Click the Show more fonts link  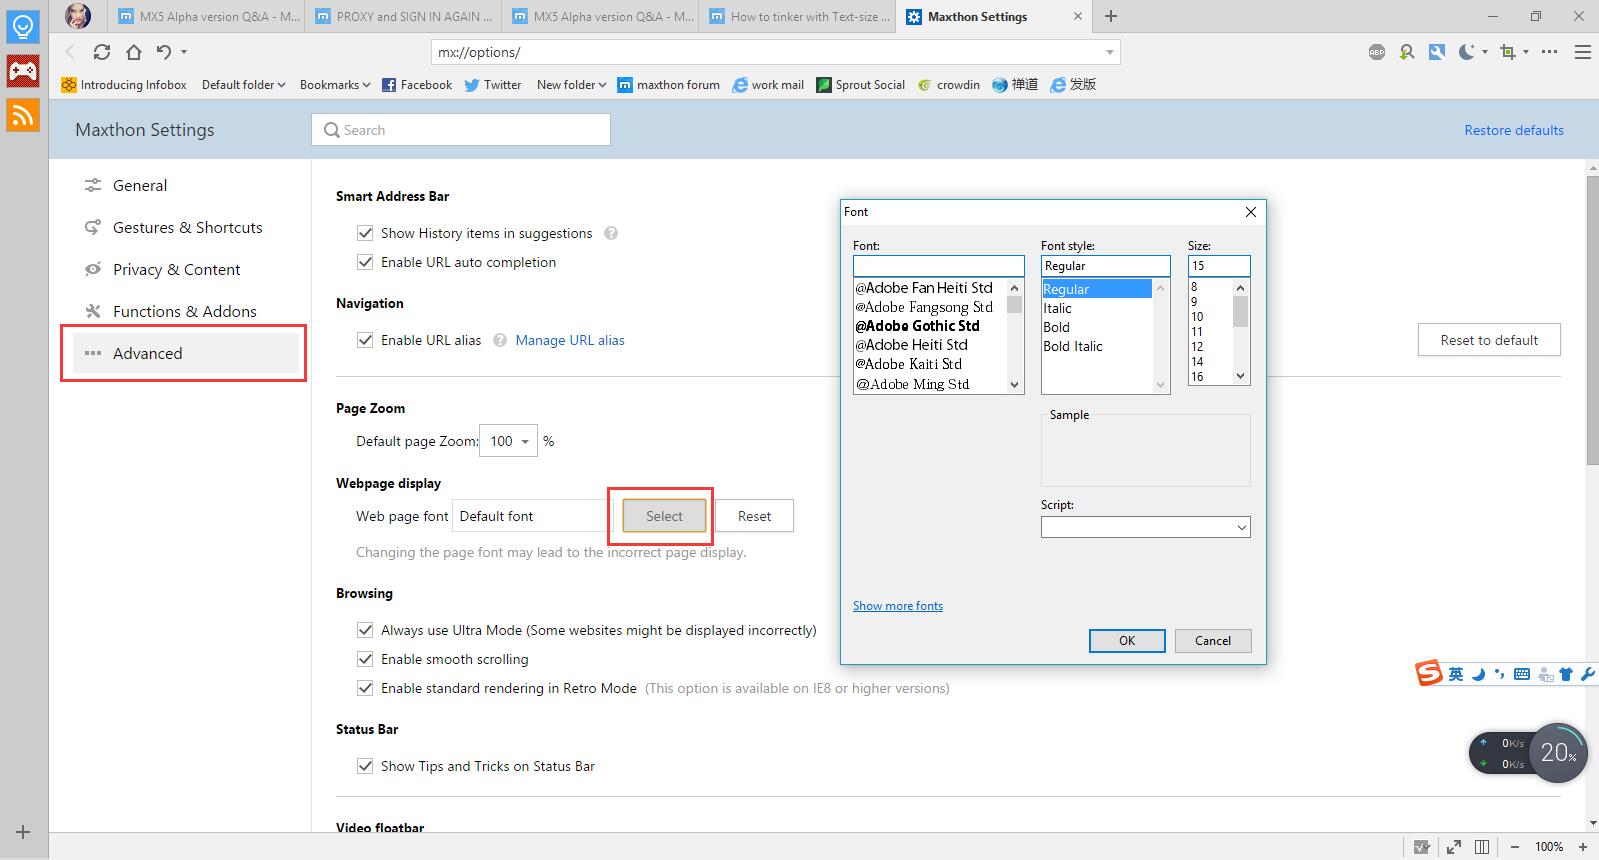pyautogui.click(x=898, y=606)
